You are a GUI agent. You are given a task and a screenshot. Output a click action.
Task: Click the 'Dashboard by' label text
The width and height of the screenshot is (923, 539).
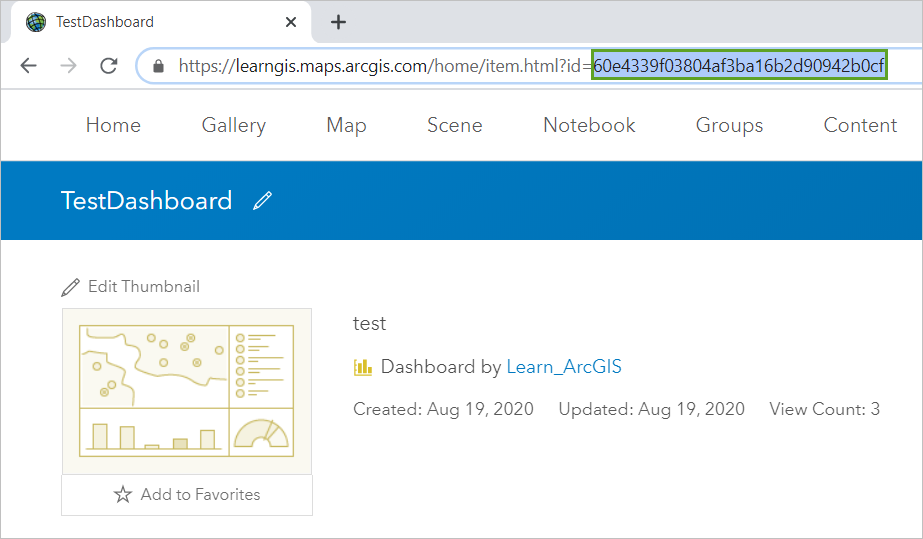coord(441,367)
